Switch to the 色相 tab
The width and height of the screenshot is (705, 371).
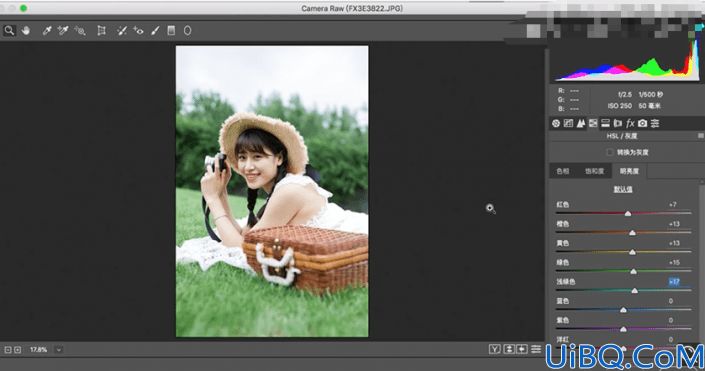click(x=562, y=171)
